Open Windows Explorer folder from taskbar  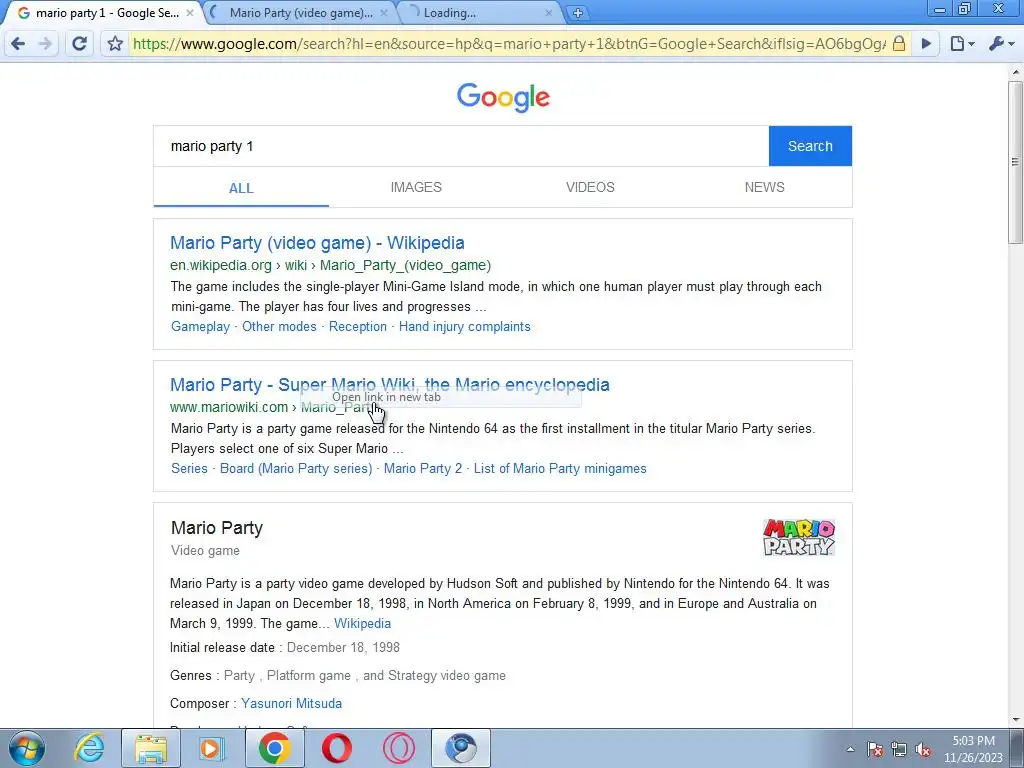[150, 748]
